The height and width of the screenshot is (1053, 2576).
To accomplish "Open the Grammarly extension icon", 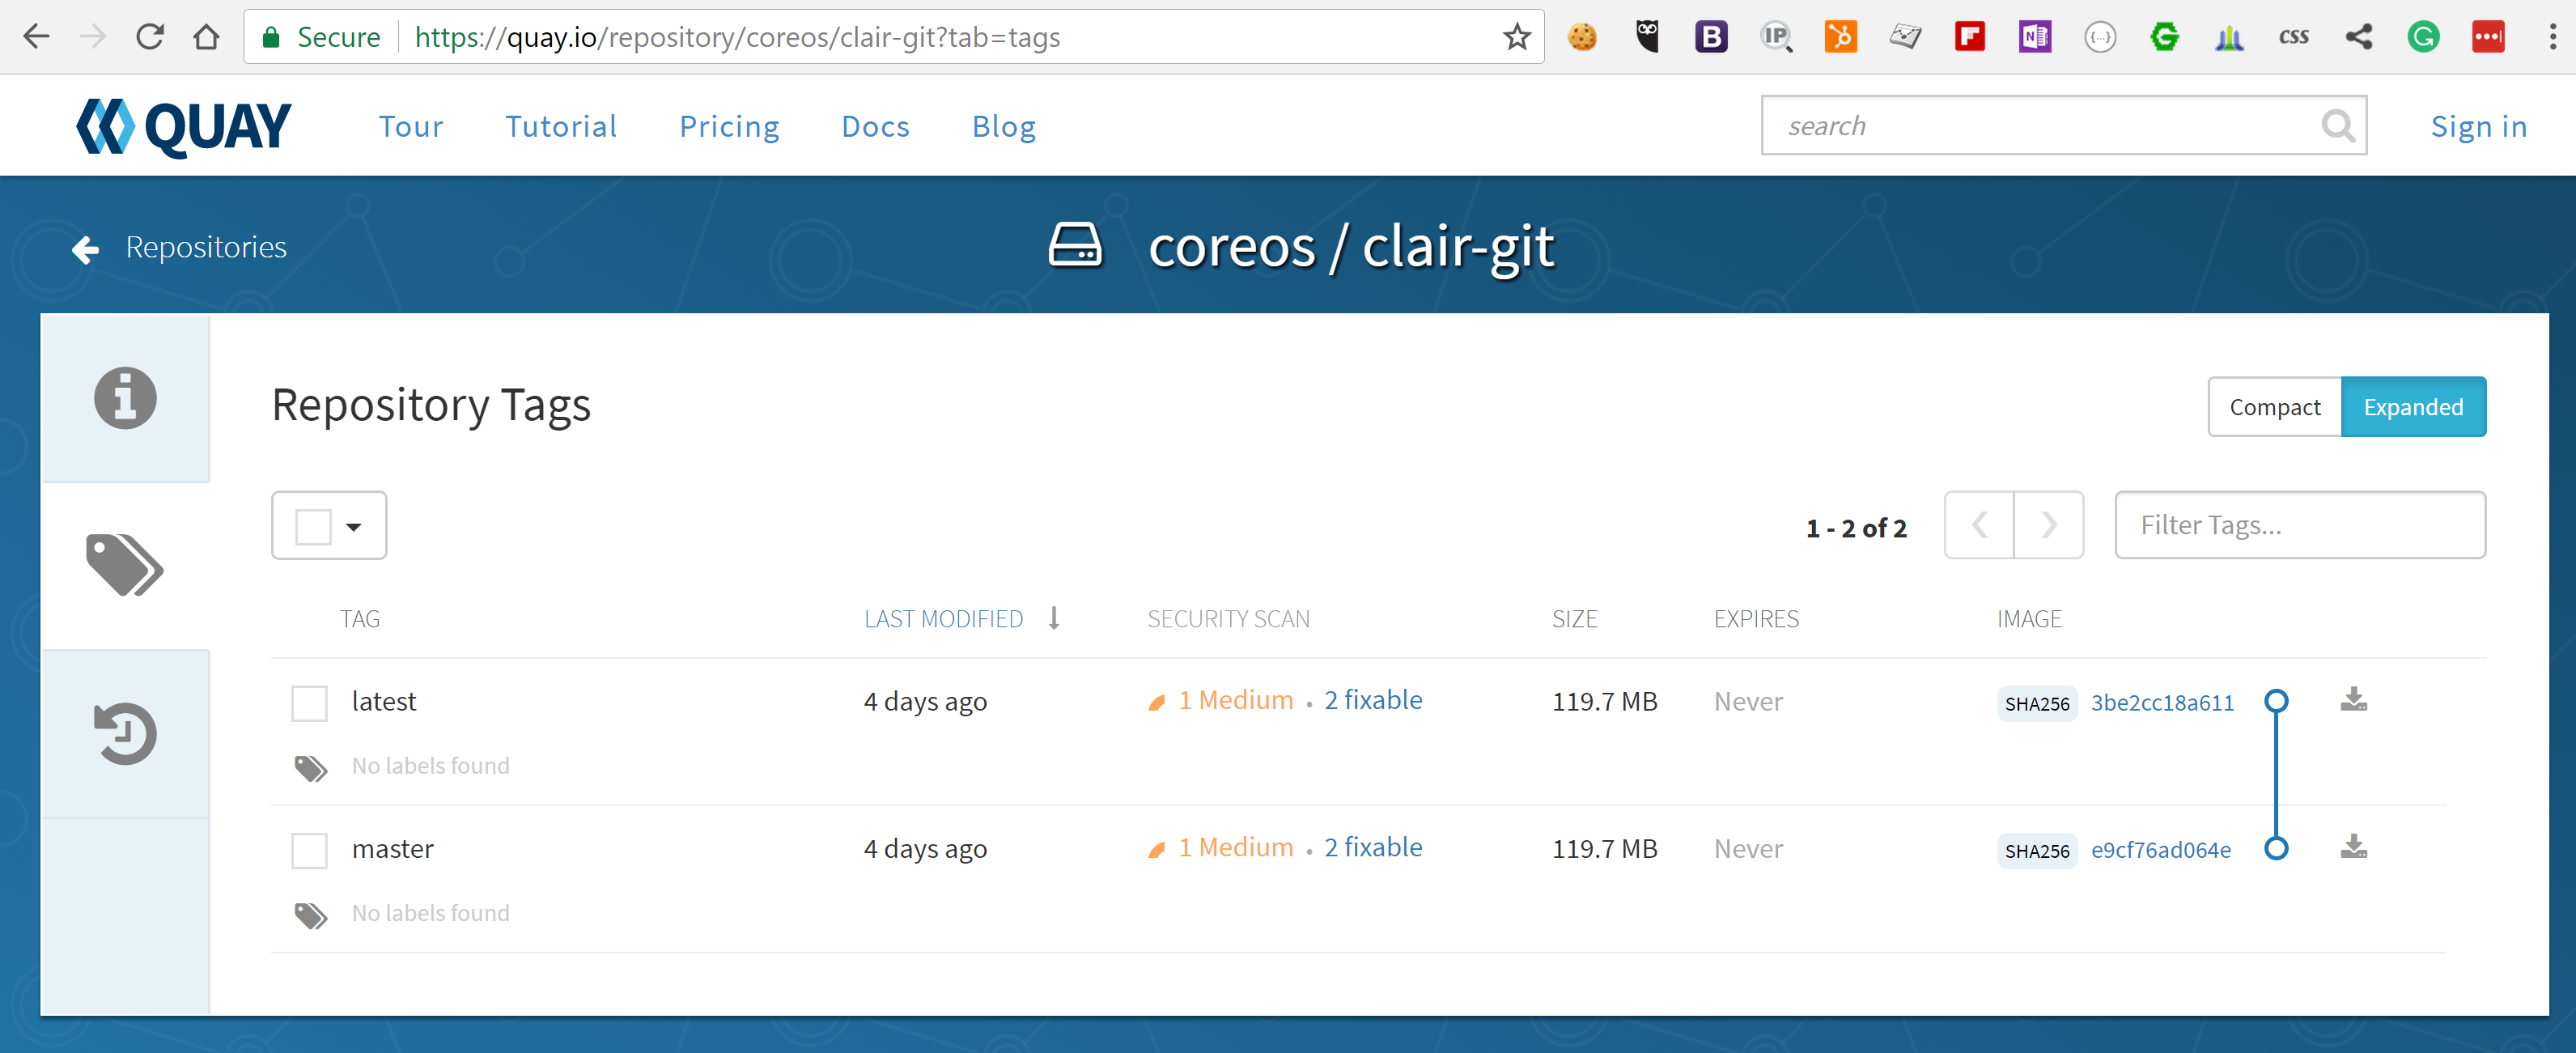I will (x=2424, y=36).
